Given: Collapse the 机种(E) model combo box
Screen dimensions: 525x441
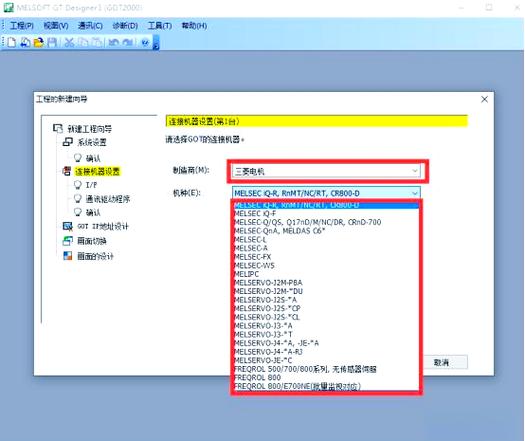Looking at the screenshot, I should pos(415,193).
